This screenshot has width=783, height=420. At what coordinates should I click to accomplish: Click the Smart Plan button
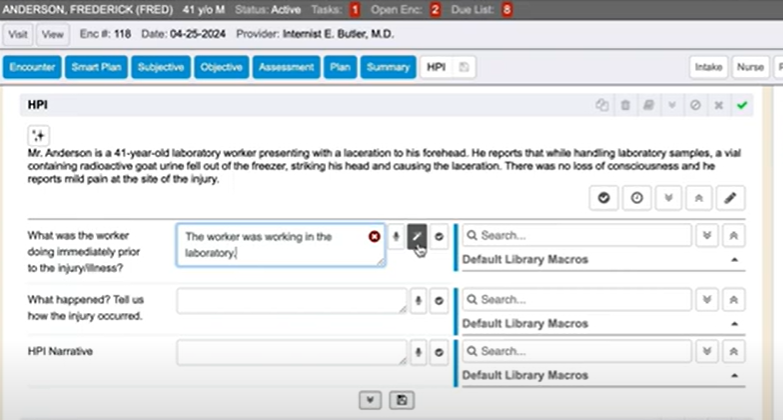96,67
